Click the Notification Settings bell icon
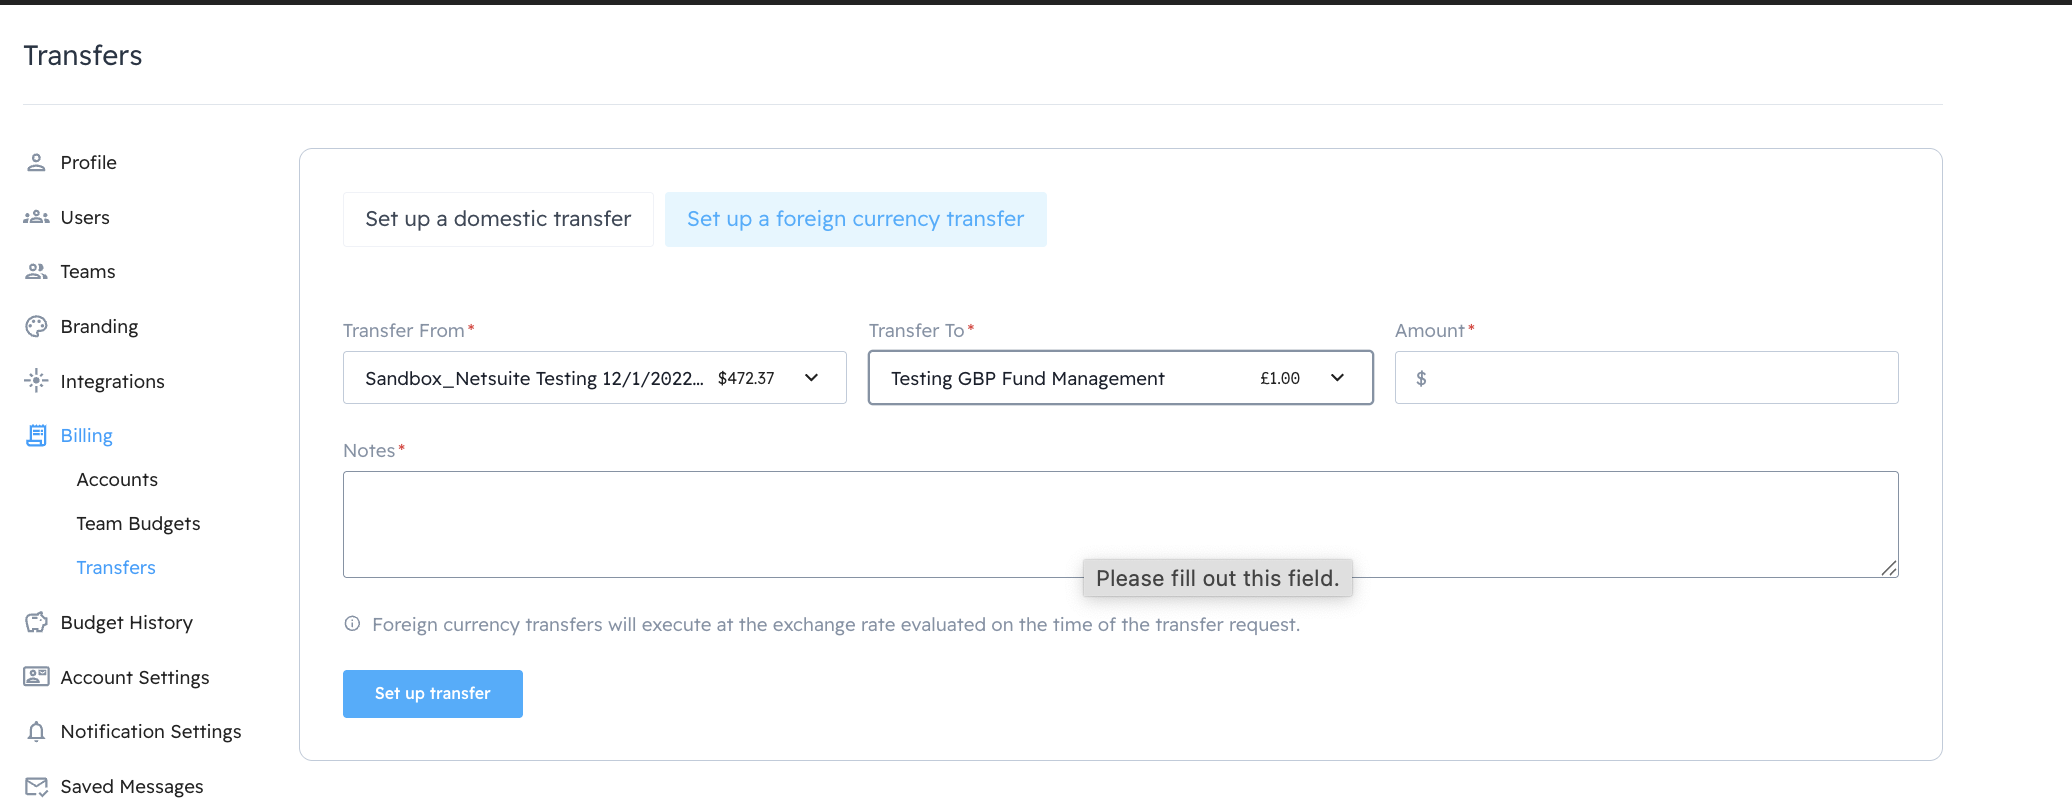 [36, 731]
